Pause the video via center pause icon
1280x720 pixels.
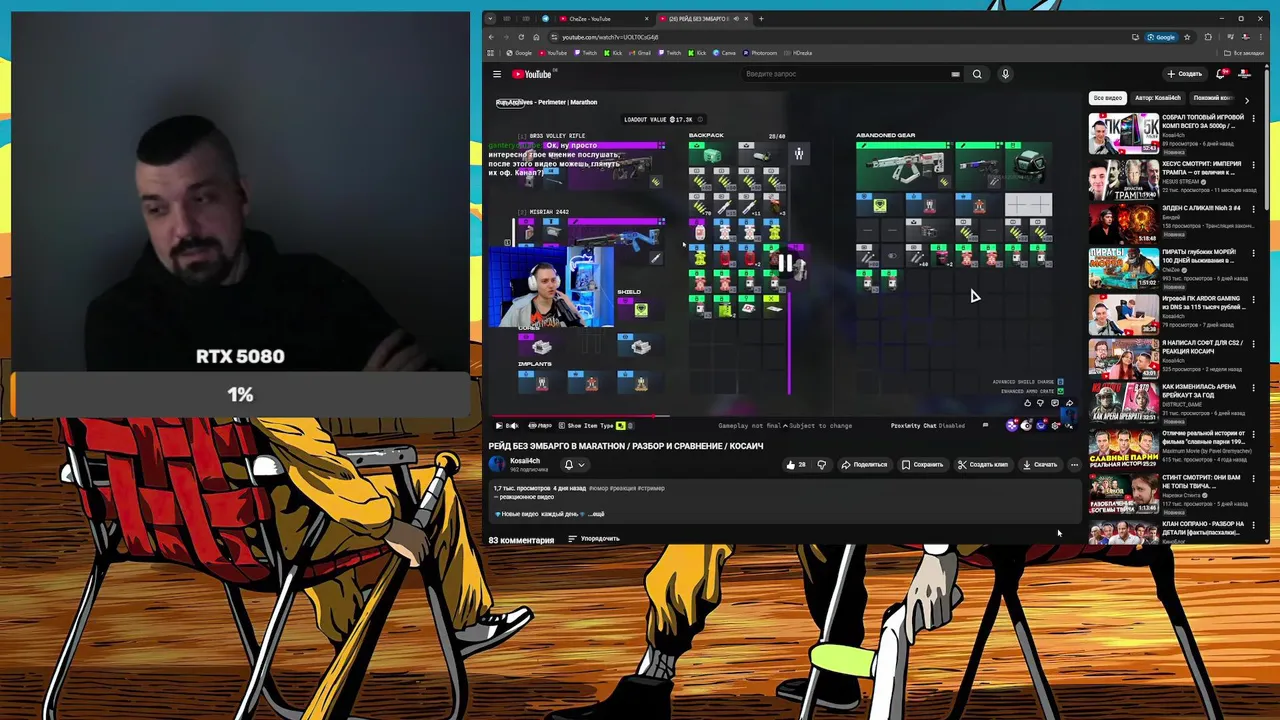coord(785,264)
